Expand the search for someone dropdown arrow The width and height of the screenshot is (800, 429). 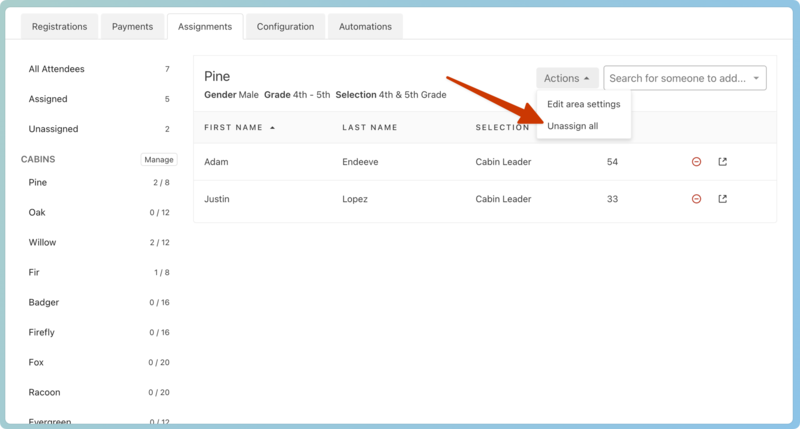coord(756,78)
